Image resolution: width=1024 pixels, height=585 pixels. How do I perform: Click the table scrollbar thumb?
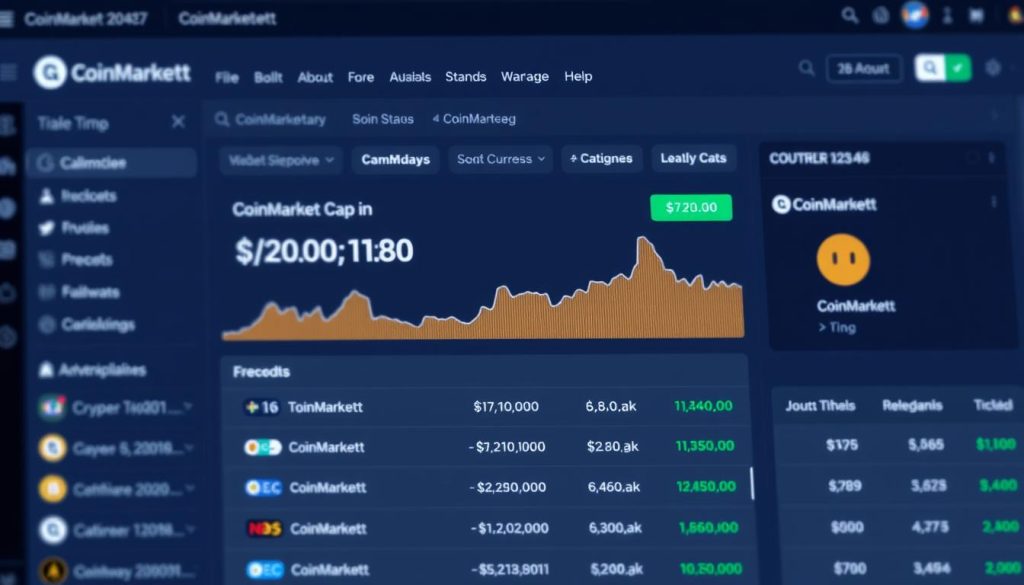click(x=752, y=483)
